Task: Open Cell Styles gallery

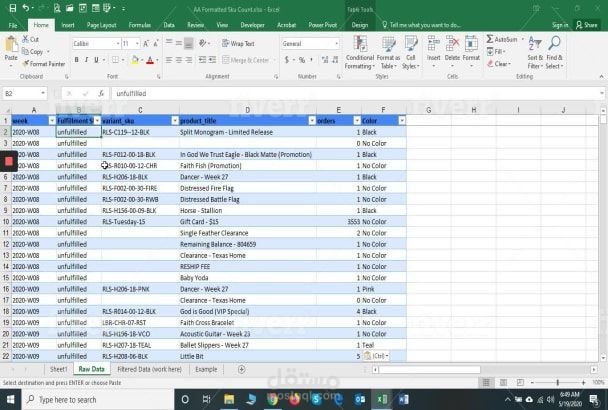Action: pos(411,52)
